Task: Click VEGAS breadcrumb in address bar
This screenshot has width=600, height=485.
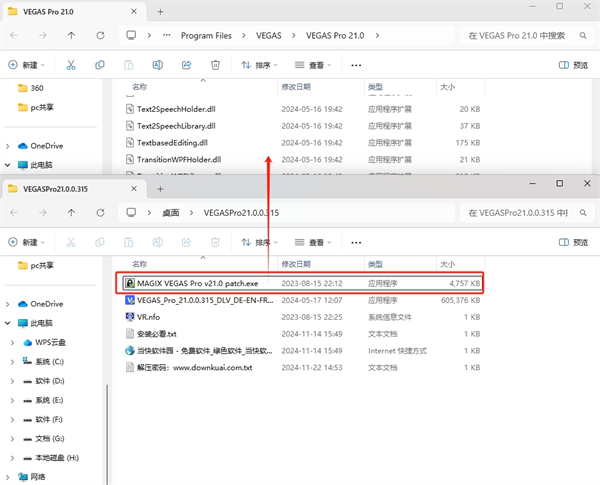Action: [269, 36]
